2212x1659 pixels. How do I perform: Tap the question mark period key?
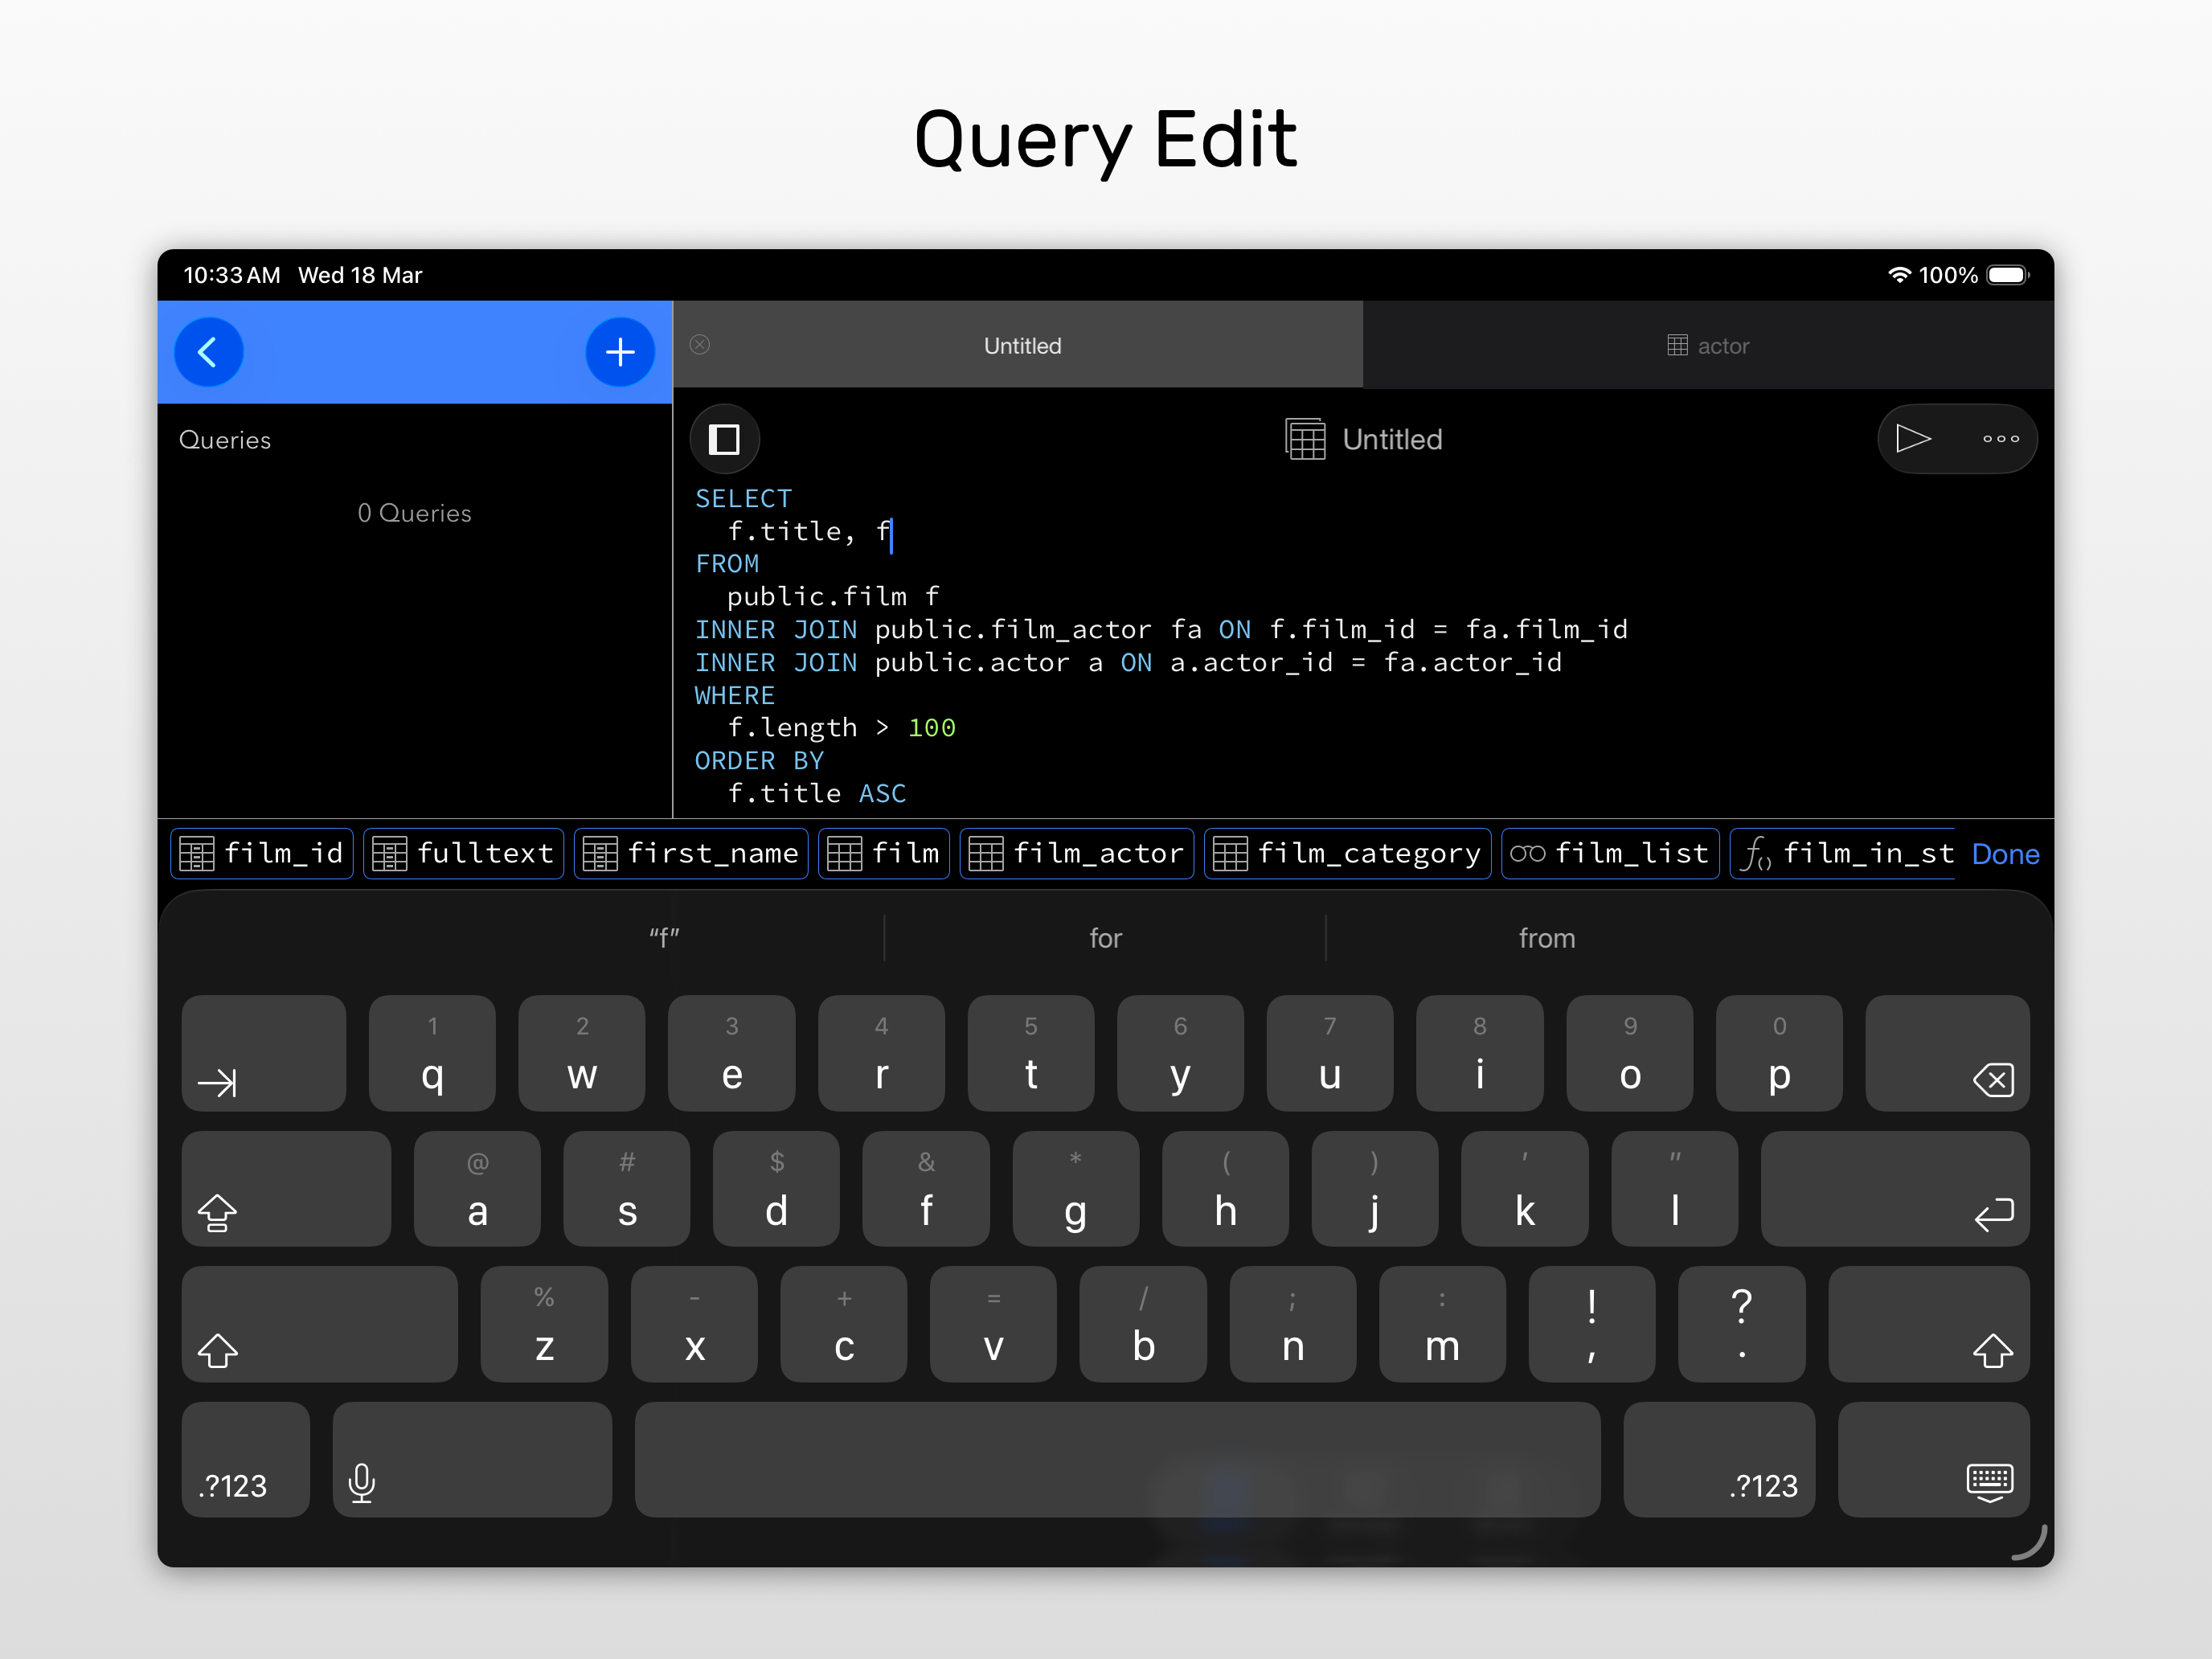tap(1742, 1324)
